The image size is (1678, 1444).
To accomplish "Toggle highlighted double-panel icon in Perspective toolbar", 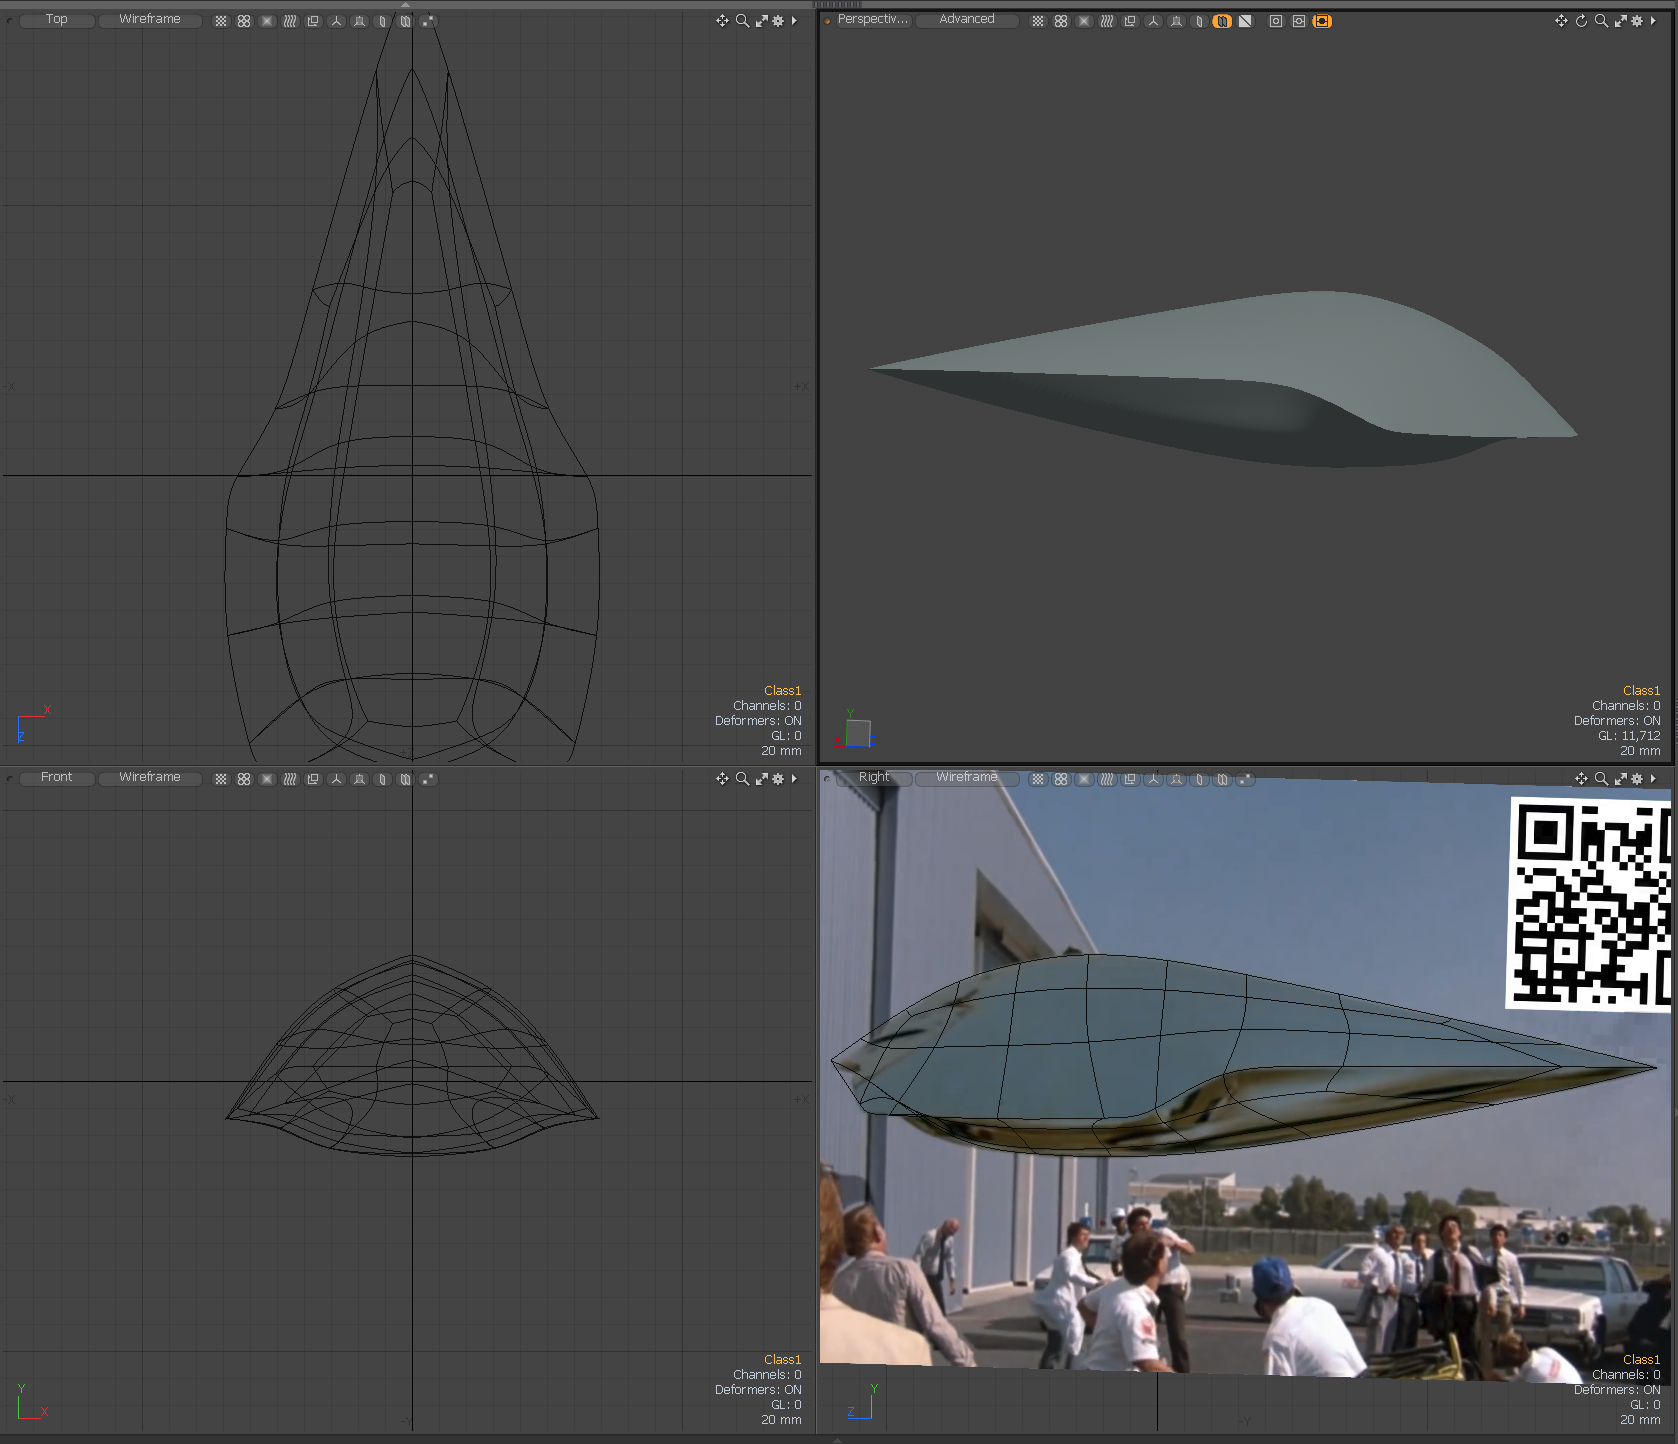I will (1222, 21).
